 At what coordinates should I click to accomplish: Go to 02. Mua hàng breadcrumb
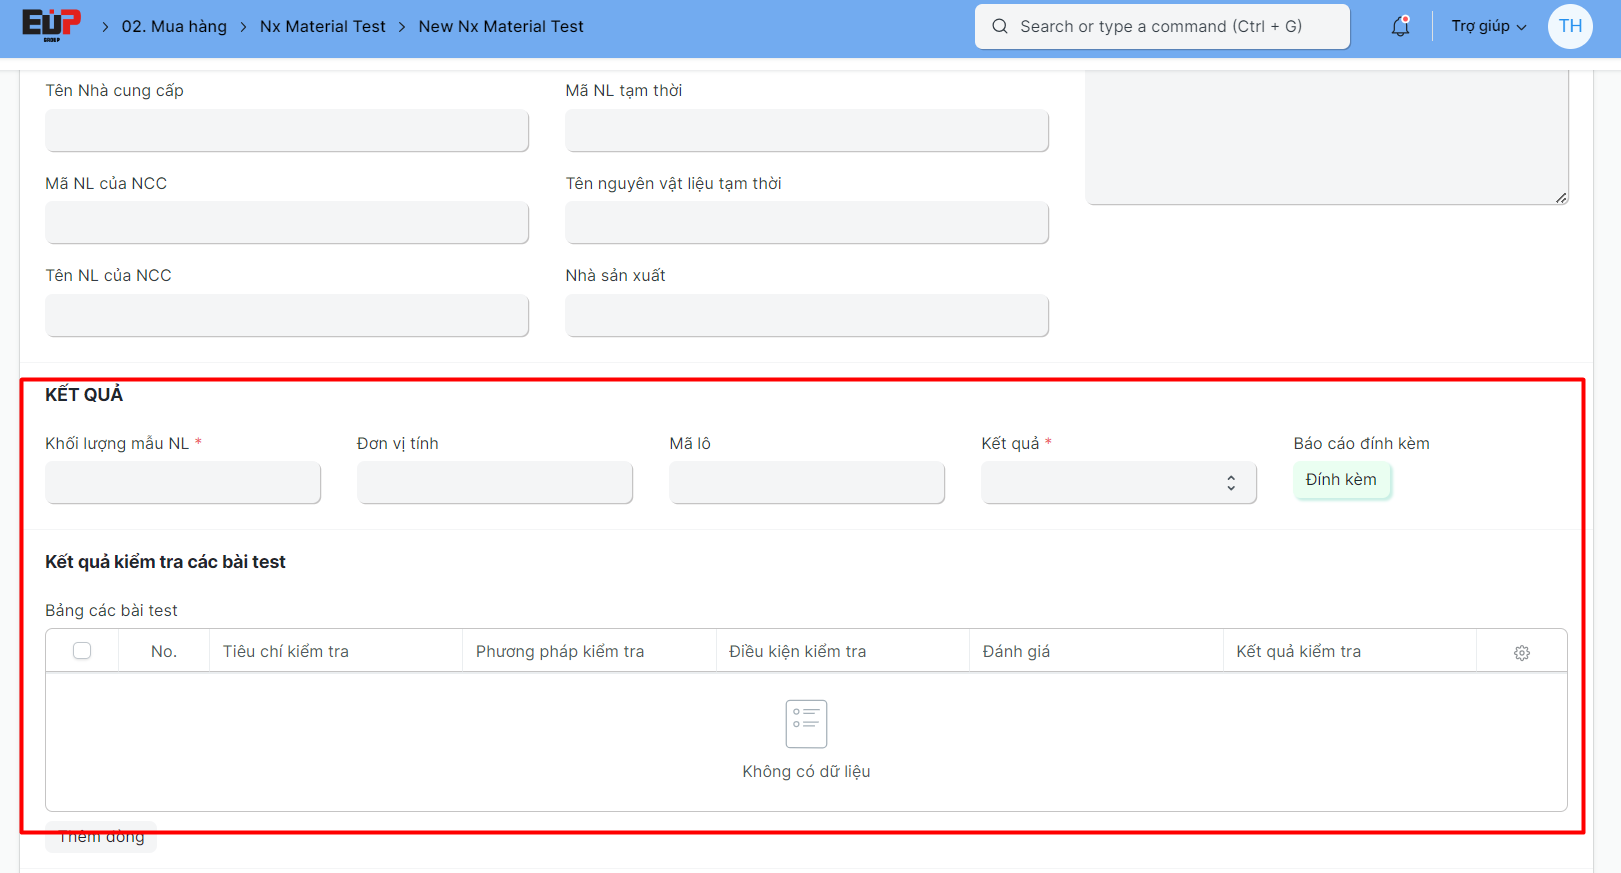coord(174,27)
